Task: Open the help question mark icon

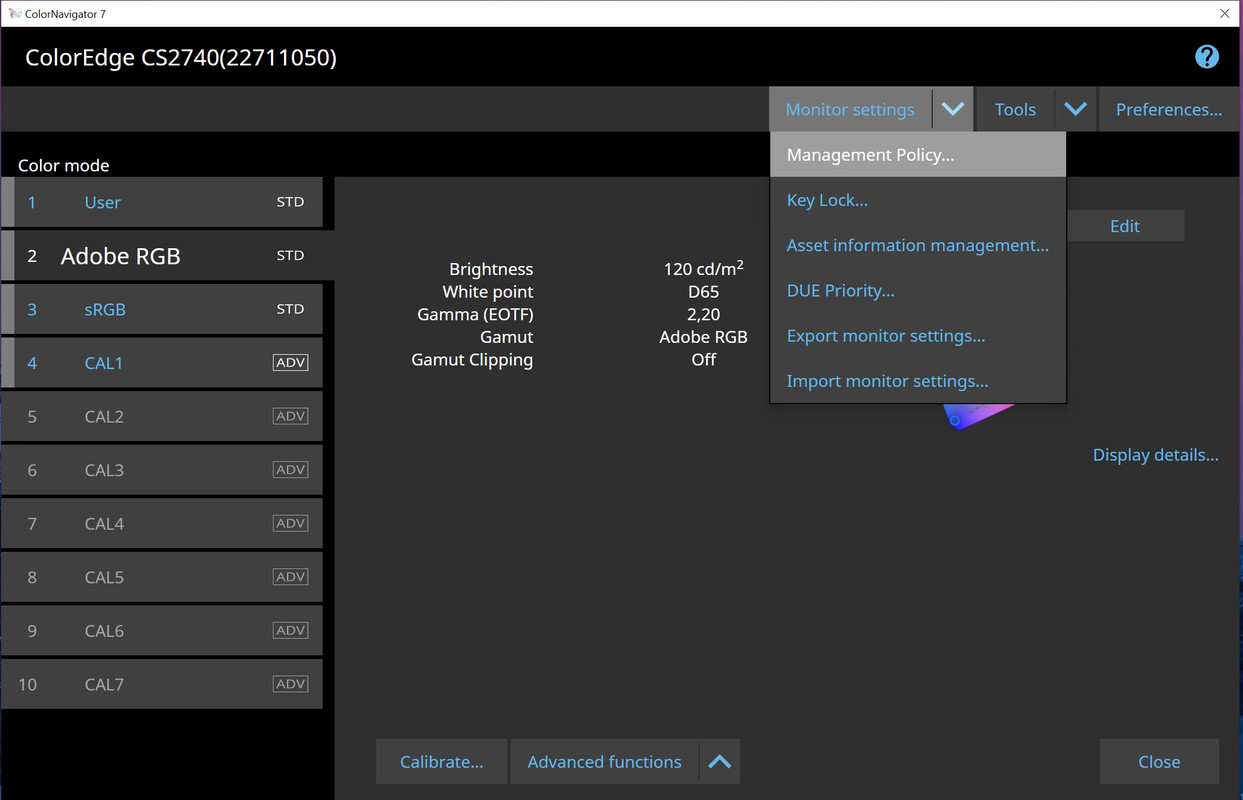Action: tap(1207, 57)
